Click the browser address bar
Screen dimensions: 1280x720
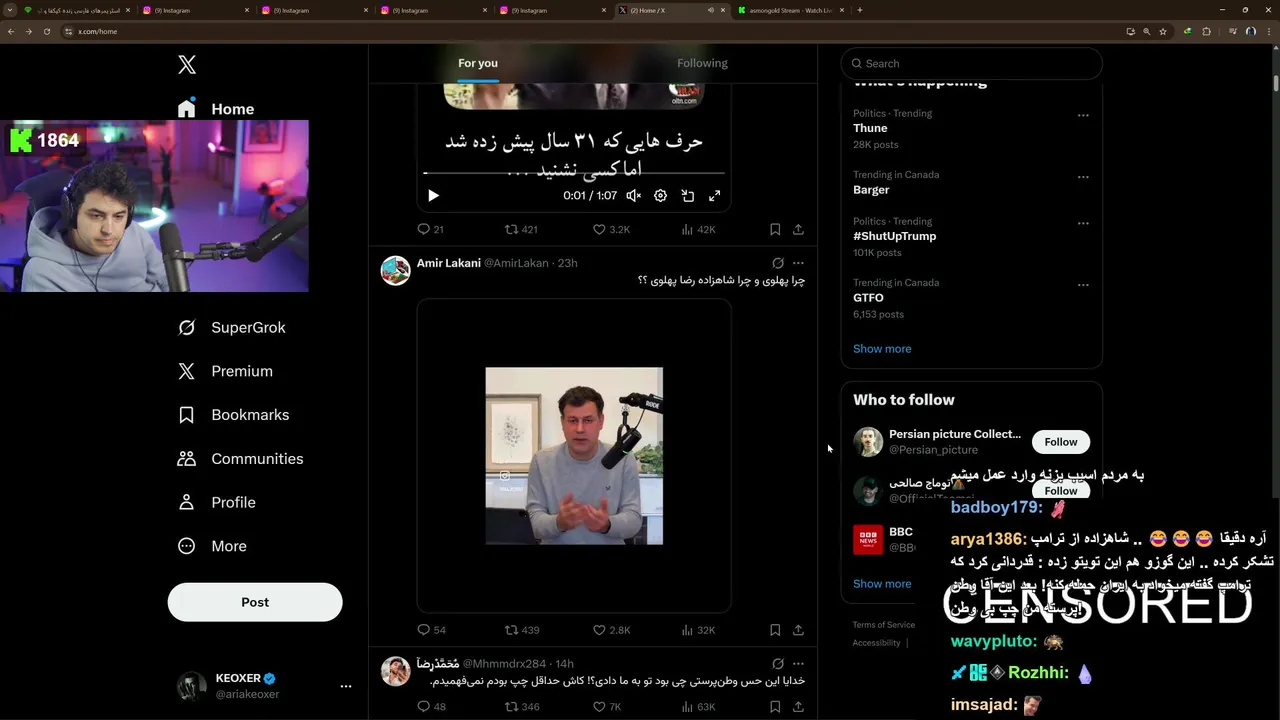click(x=590, y=31)
